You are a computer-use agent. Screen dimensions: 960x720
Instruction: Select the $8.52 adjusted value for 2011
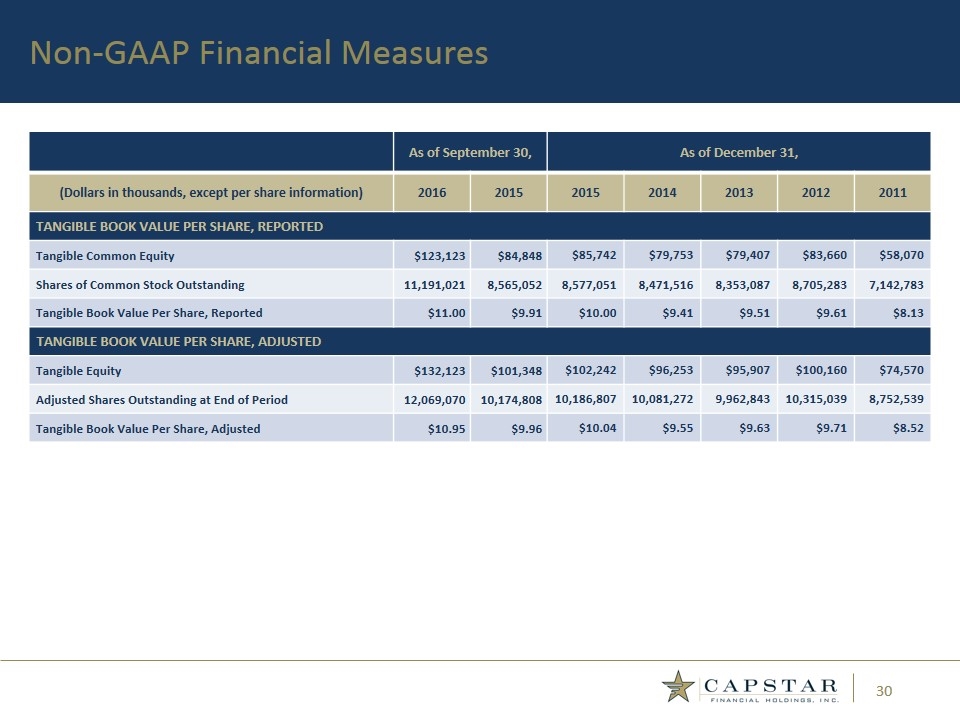click(906, 429)
